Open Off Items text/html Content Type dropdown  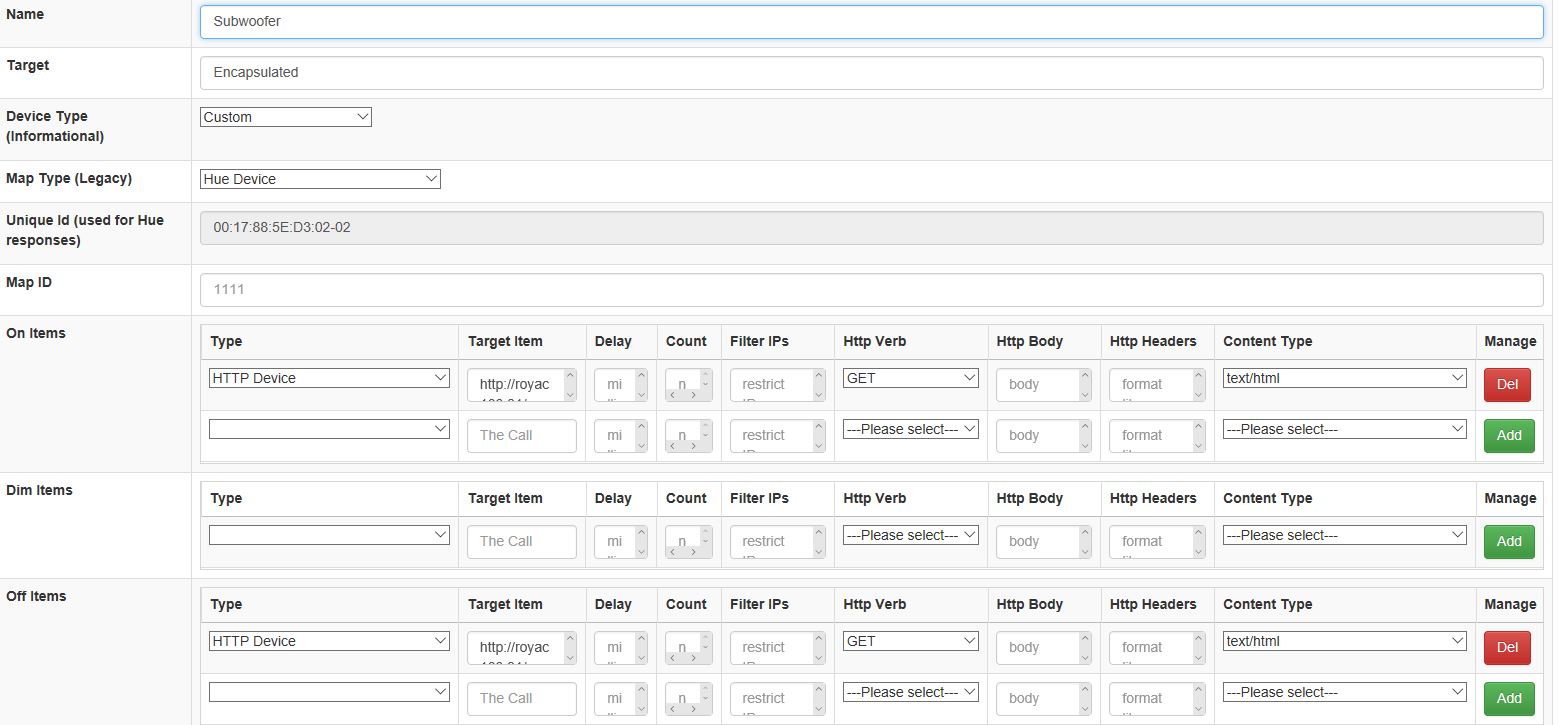click(1344, 641)
